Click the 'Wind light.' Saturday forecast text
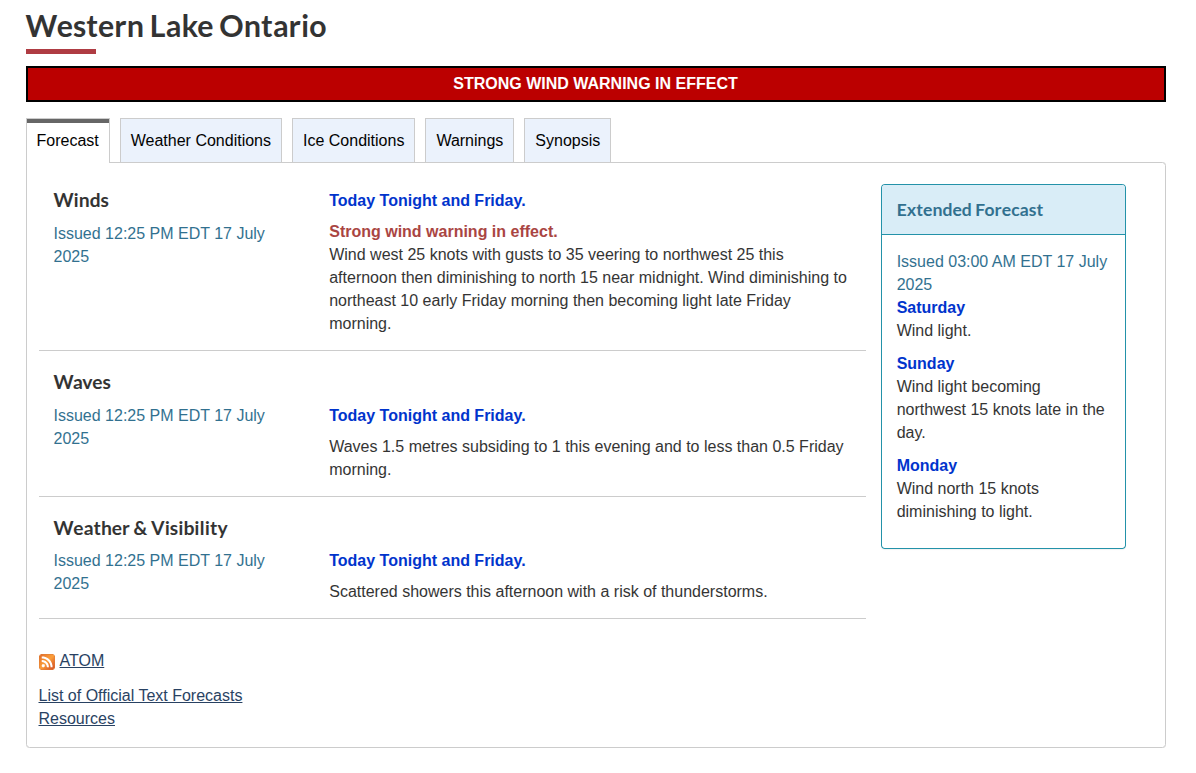1196x773 pixels. pyautogui.click(x=934, y=330)
